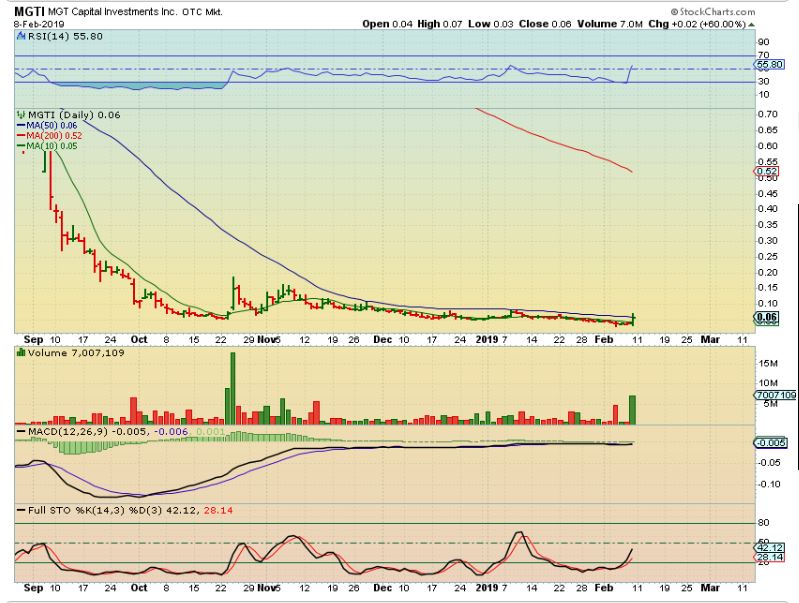Open the StockCharts.com watermark link
Viewport: 799px width, 603px height.
point(712,11)
